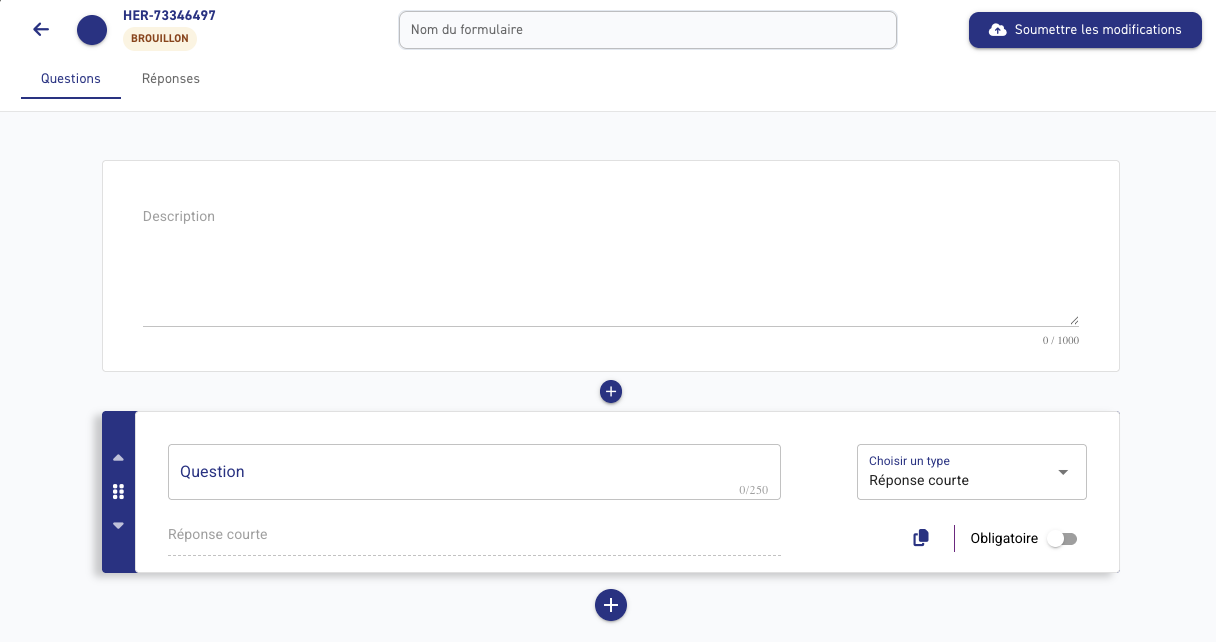The height and width of the screenshot is (642, 1216).
Task: Move the question up with the arrow
Action: pos(118,458)
